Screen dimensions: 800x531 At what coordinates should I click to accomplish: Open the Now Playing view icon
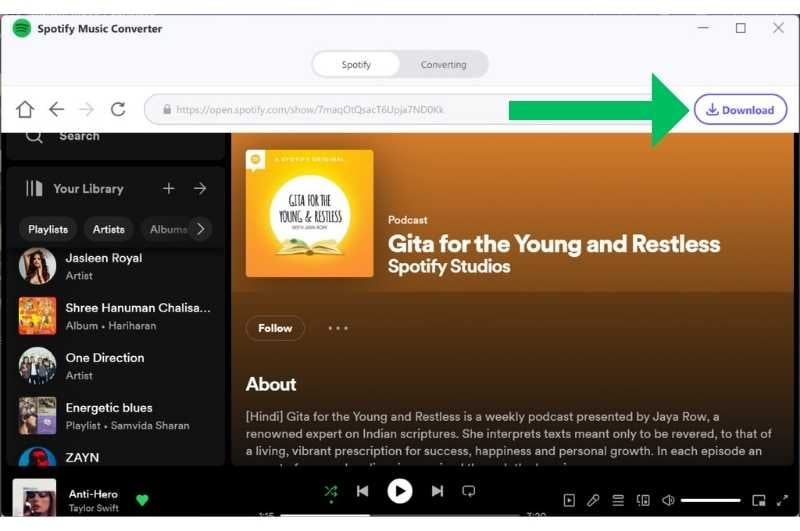tap(569, 500)
